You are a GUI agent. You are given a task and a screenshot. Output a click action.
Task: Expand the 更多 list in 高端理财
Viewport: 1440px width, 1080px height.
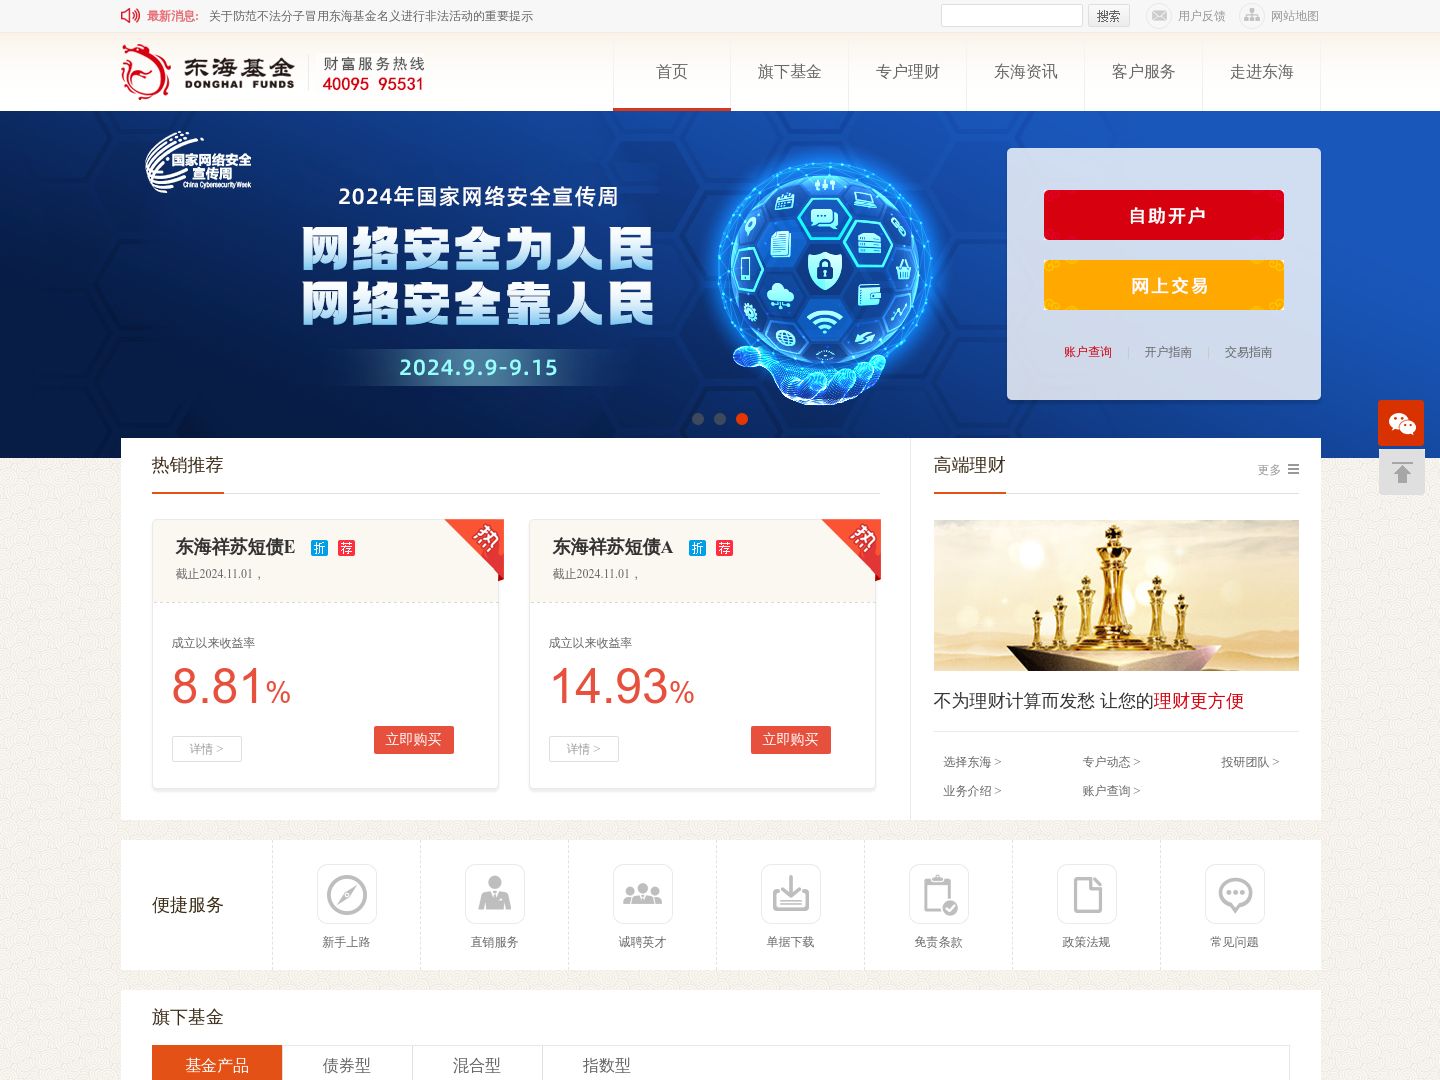pos(1278,470)
